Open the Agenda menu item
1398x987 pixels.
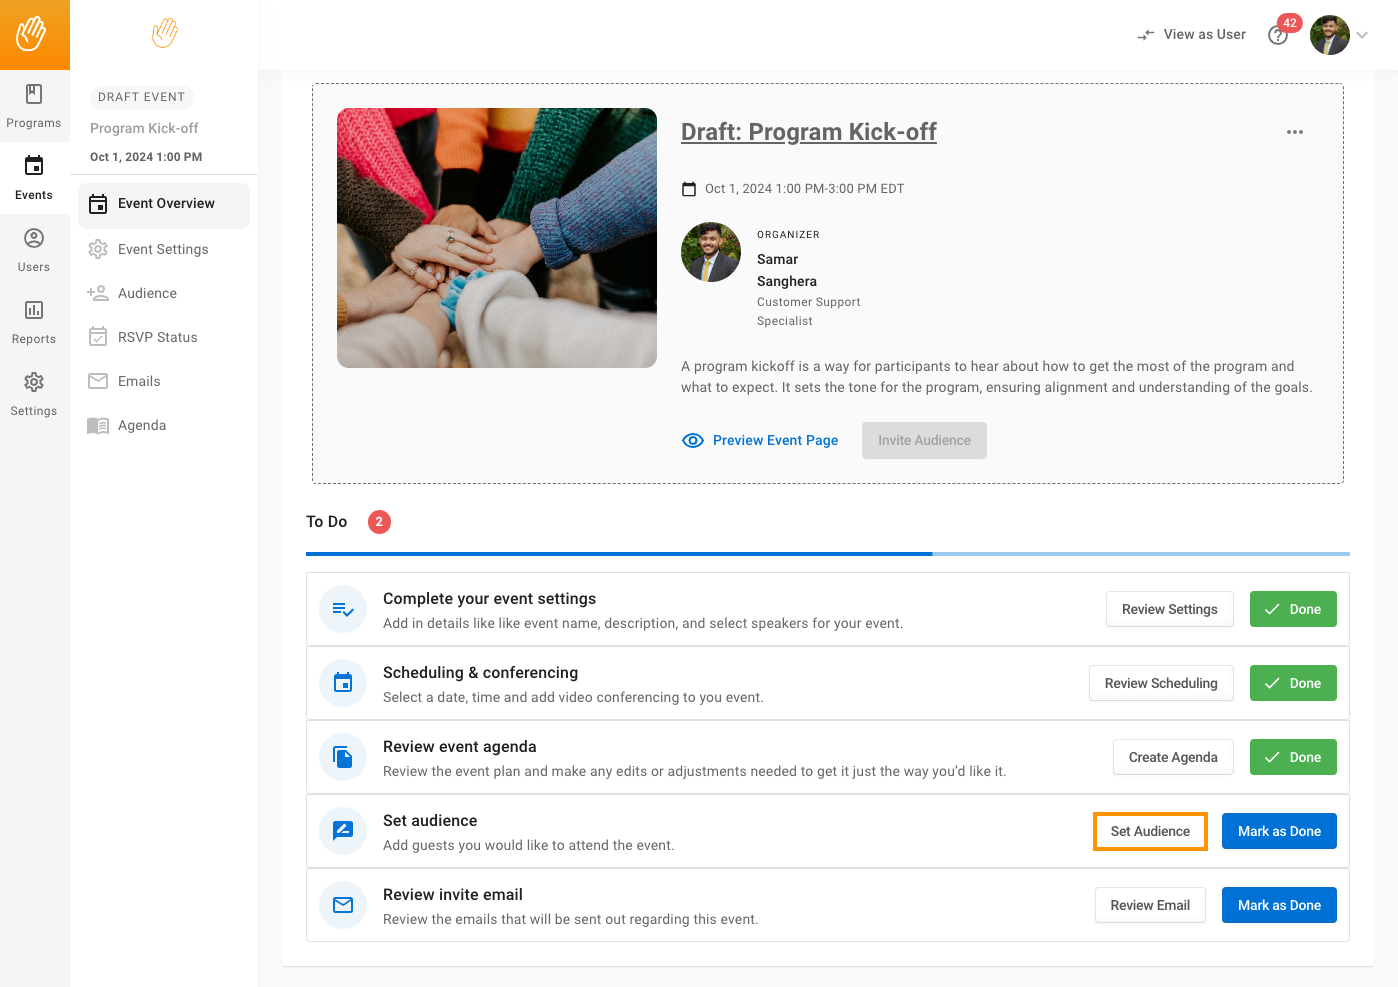[x=164, y=425]
